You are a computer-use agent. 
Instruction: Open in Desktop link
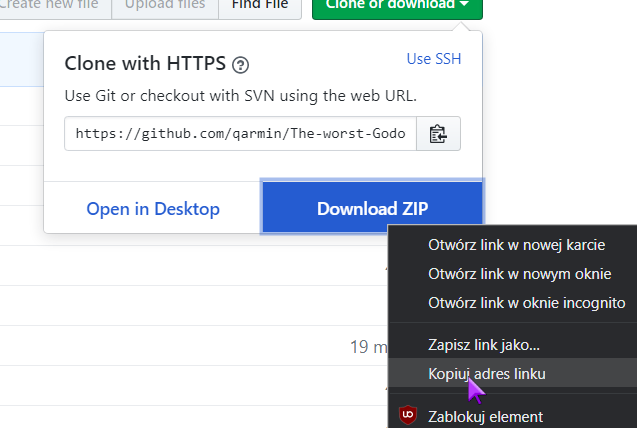tap(153, 209)
